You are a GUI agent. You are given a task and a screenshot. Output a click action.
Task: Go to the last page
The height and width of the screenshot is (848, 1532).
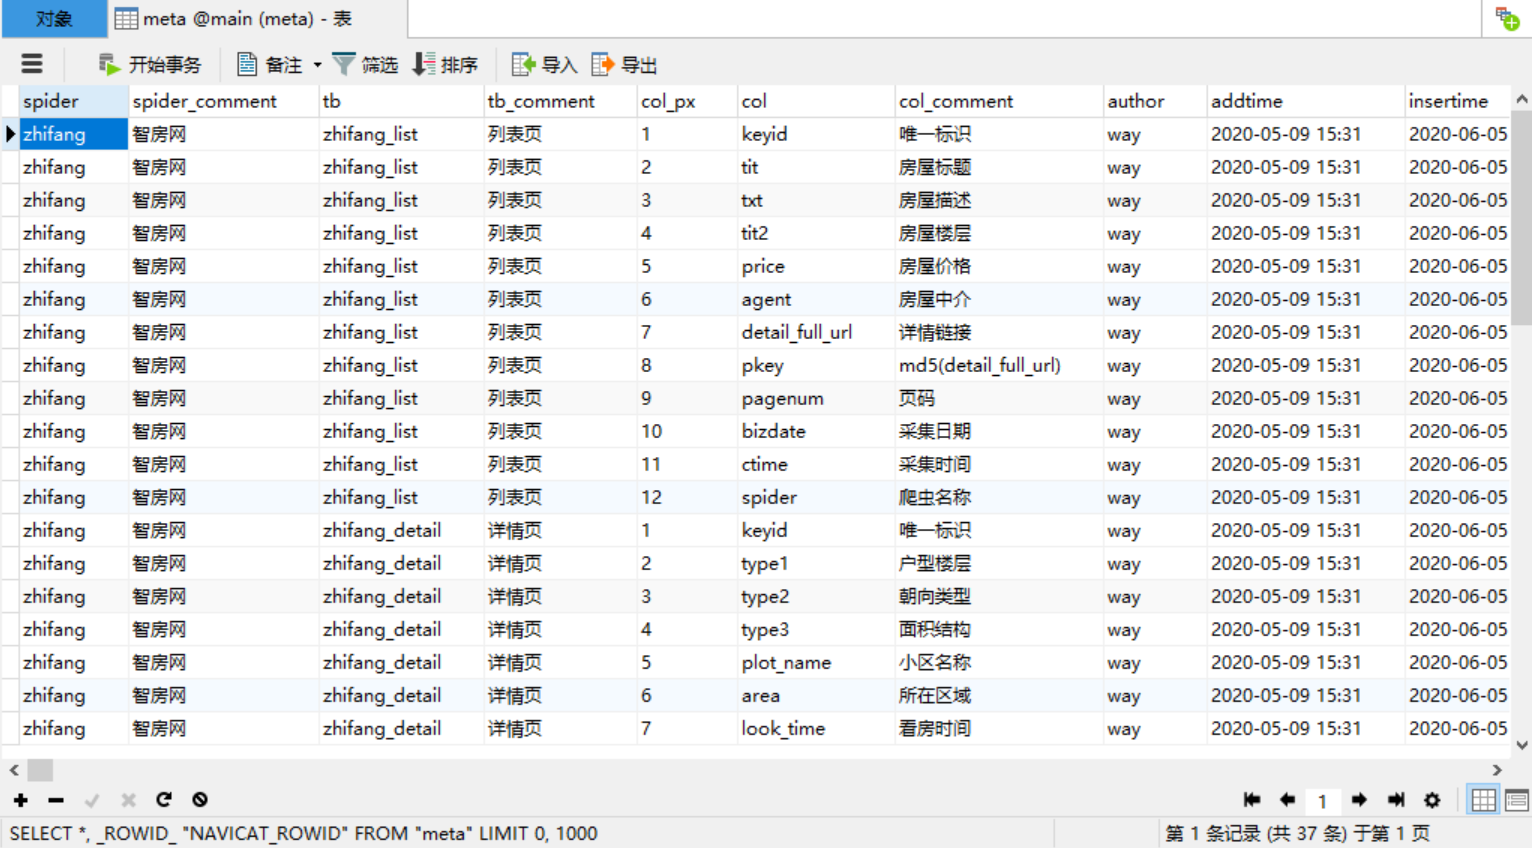(1396, 800)
